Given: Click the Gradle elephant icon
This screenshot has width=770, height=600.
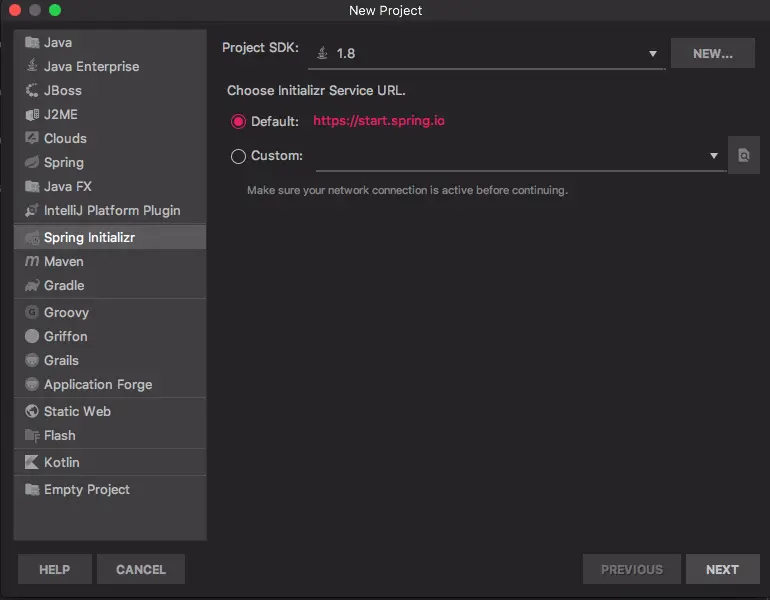Looking at the screenshot, I should coord(32,285).
